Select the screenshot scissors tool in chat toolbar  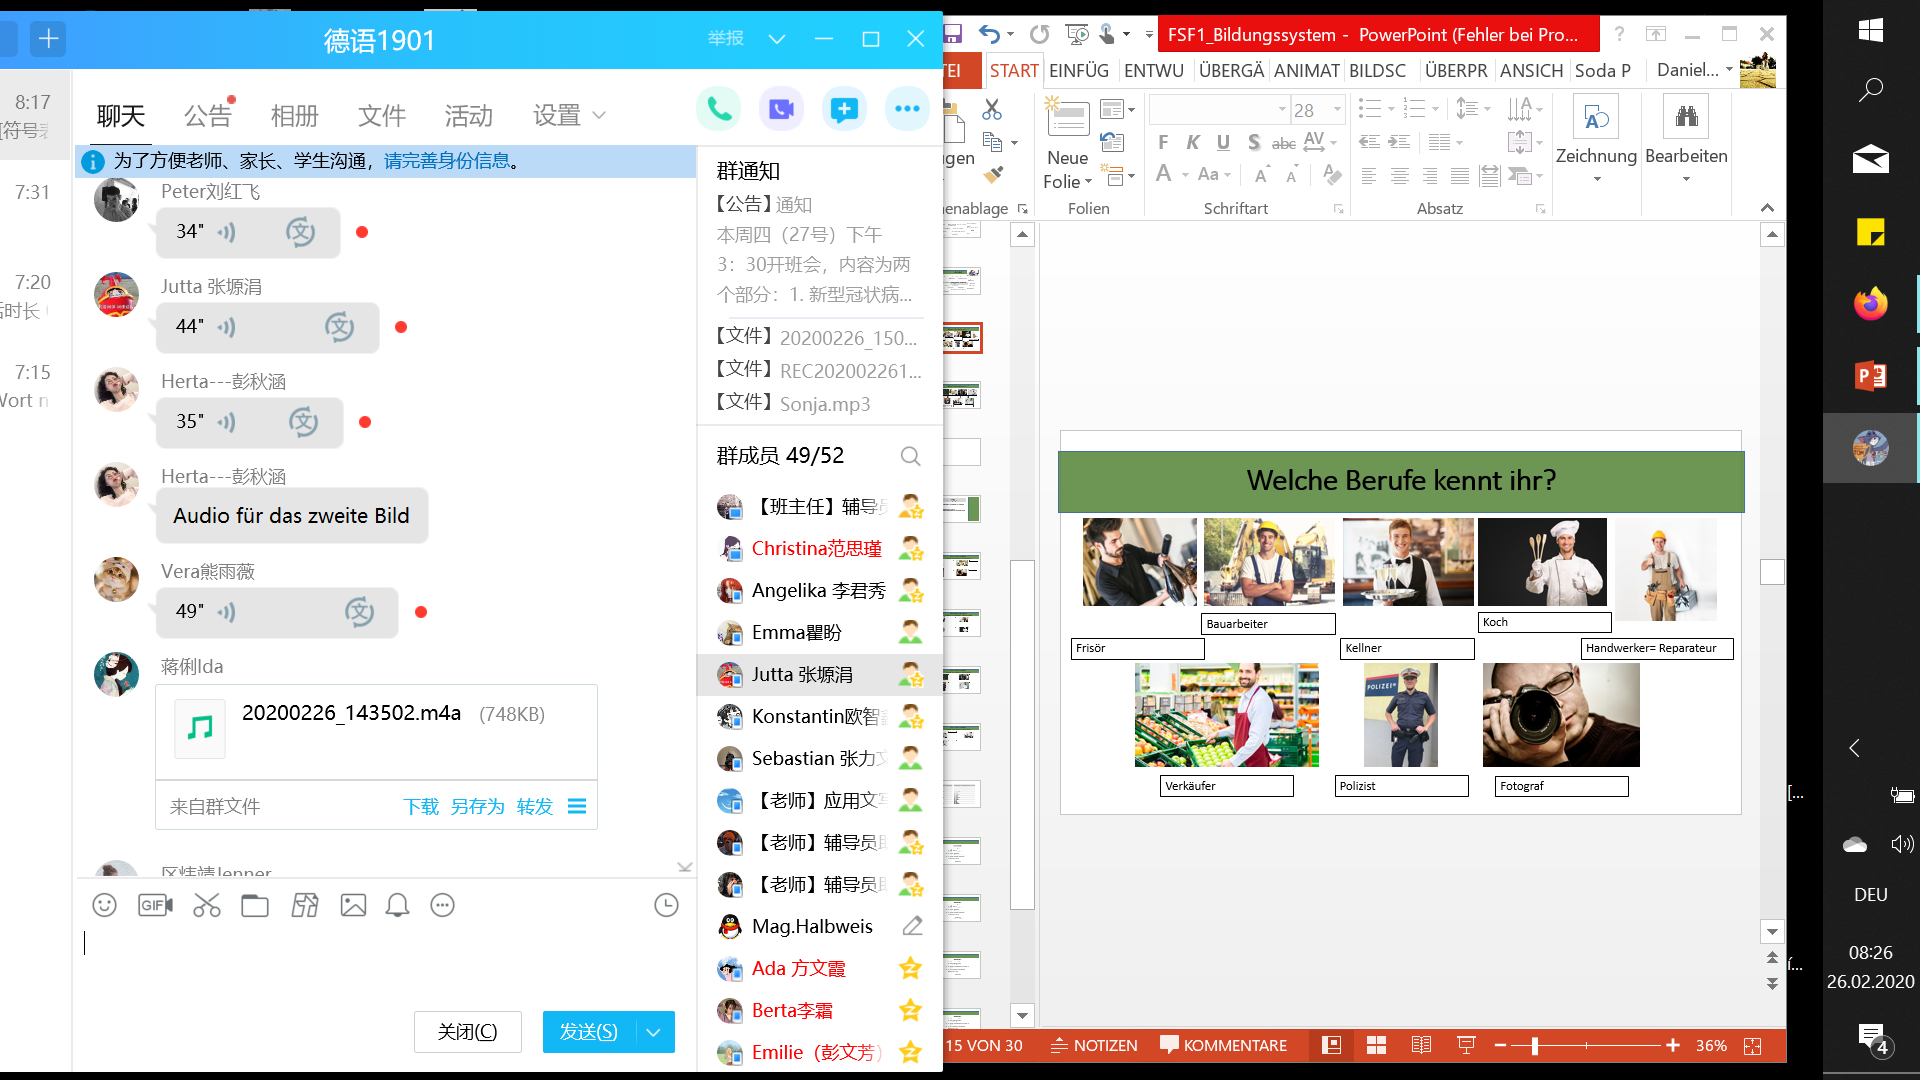click(207, 905)
